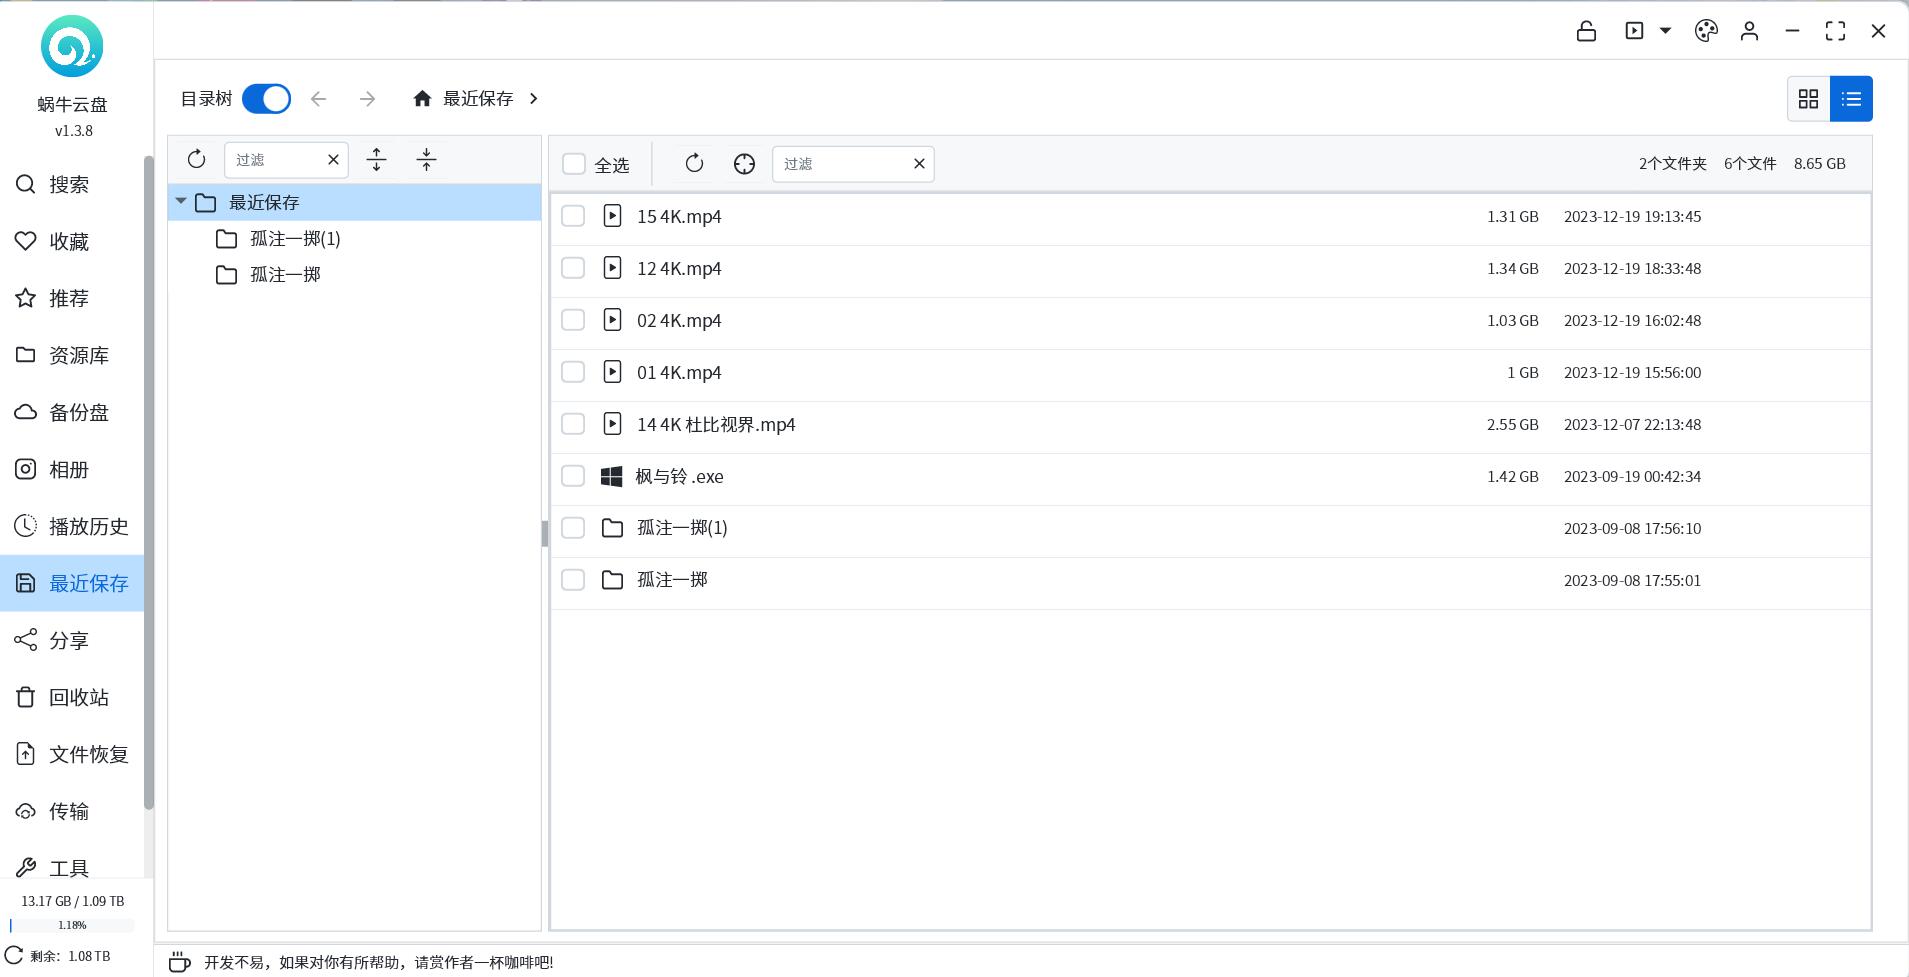Go back with the left arrow

pos(318,99)
